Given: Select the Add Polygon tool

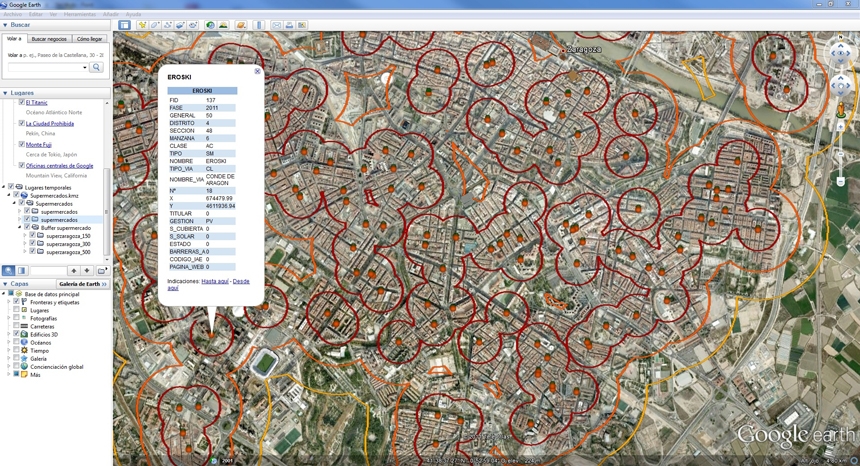Looking at the screenshot, I should click(155, 25).
